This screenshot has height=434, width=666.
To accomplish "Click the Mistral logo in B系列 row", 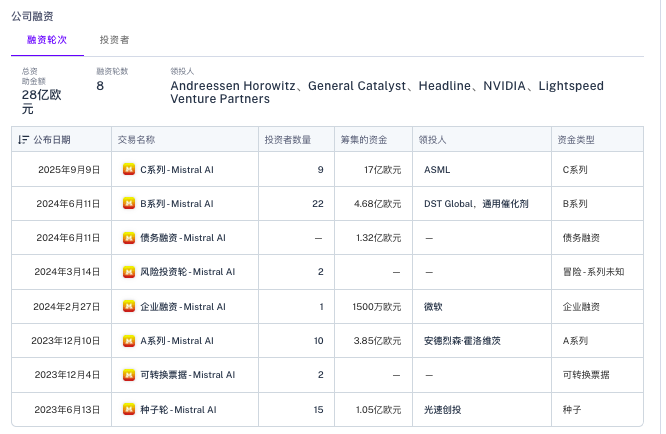I will pyautogui.click(x=129, y=204).
